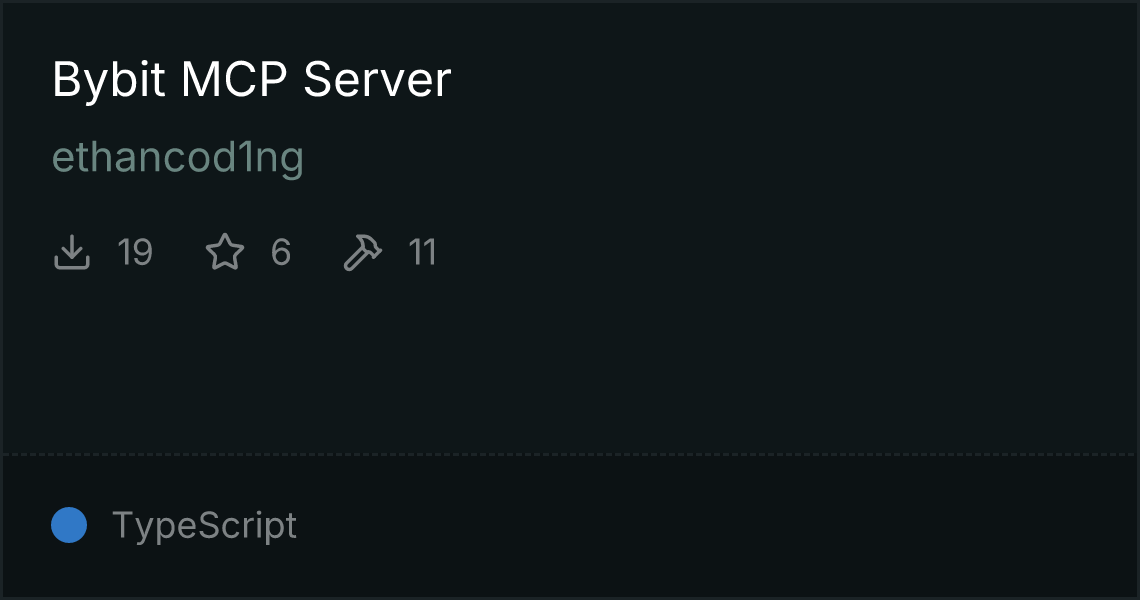Click the word "Server" in title
Viewport: 1140px width, 600px height.
[x=377, y=79]
